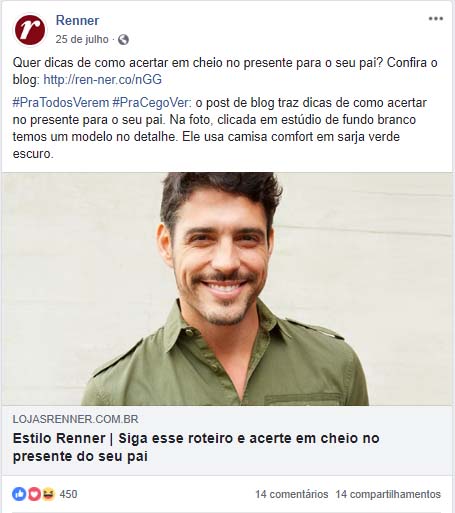Click the laughing Haha reaction icon
Screen dimensions: 455x513
[x=48, y=494]
